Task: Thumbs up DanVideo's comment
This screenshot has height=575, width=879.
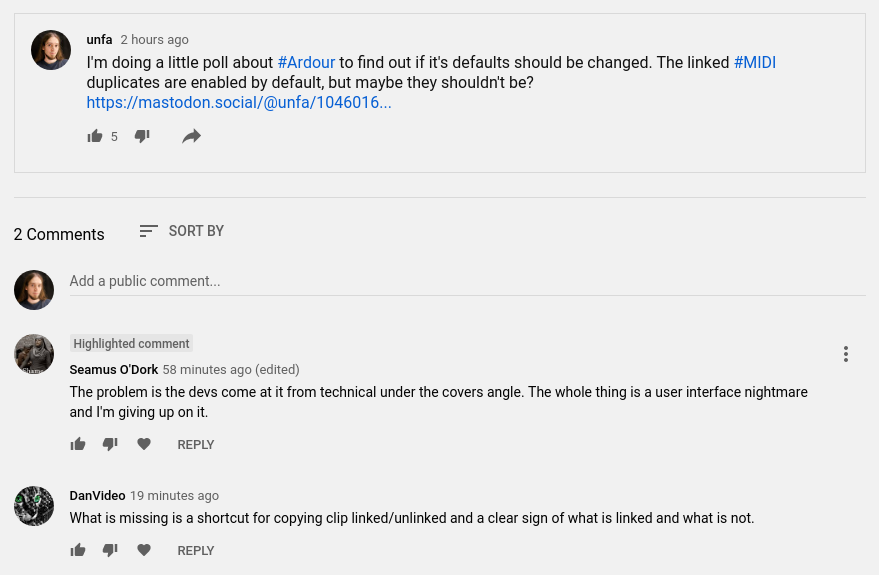Action: click(x=78, y=550)
